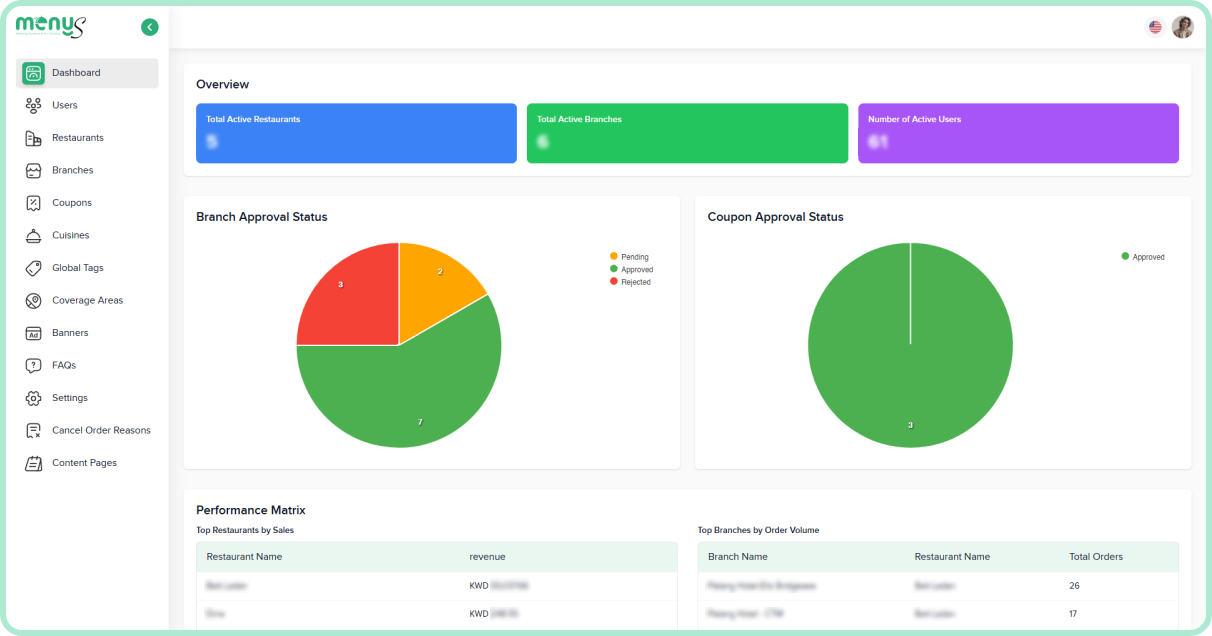
Task: Open the Settings menu item
Action: coord(70,398)
